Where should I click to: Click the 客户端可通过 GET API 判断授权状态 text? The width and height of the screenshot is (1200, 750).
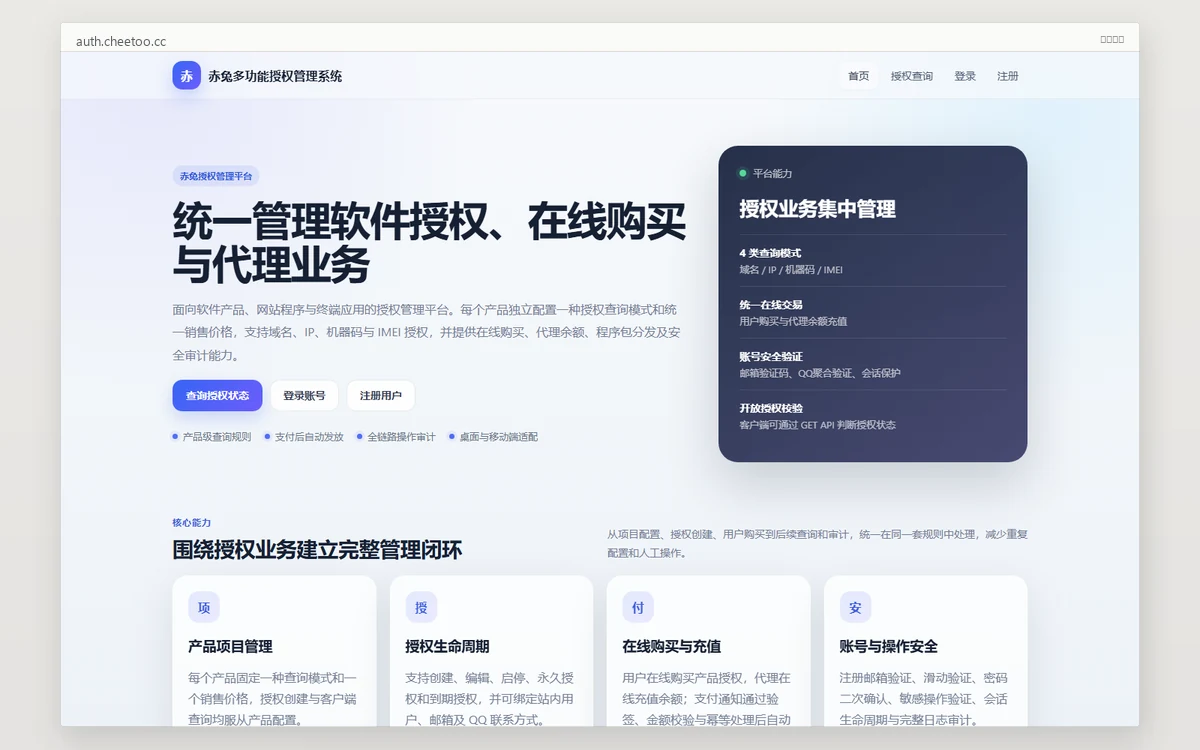point(817,425)
